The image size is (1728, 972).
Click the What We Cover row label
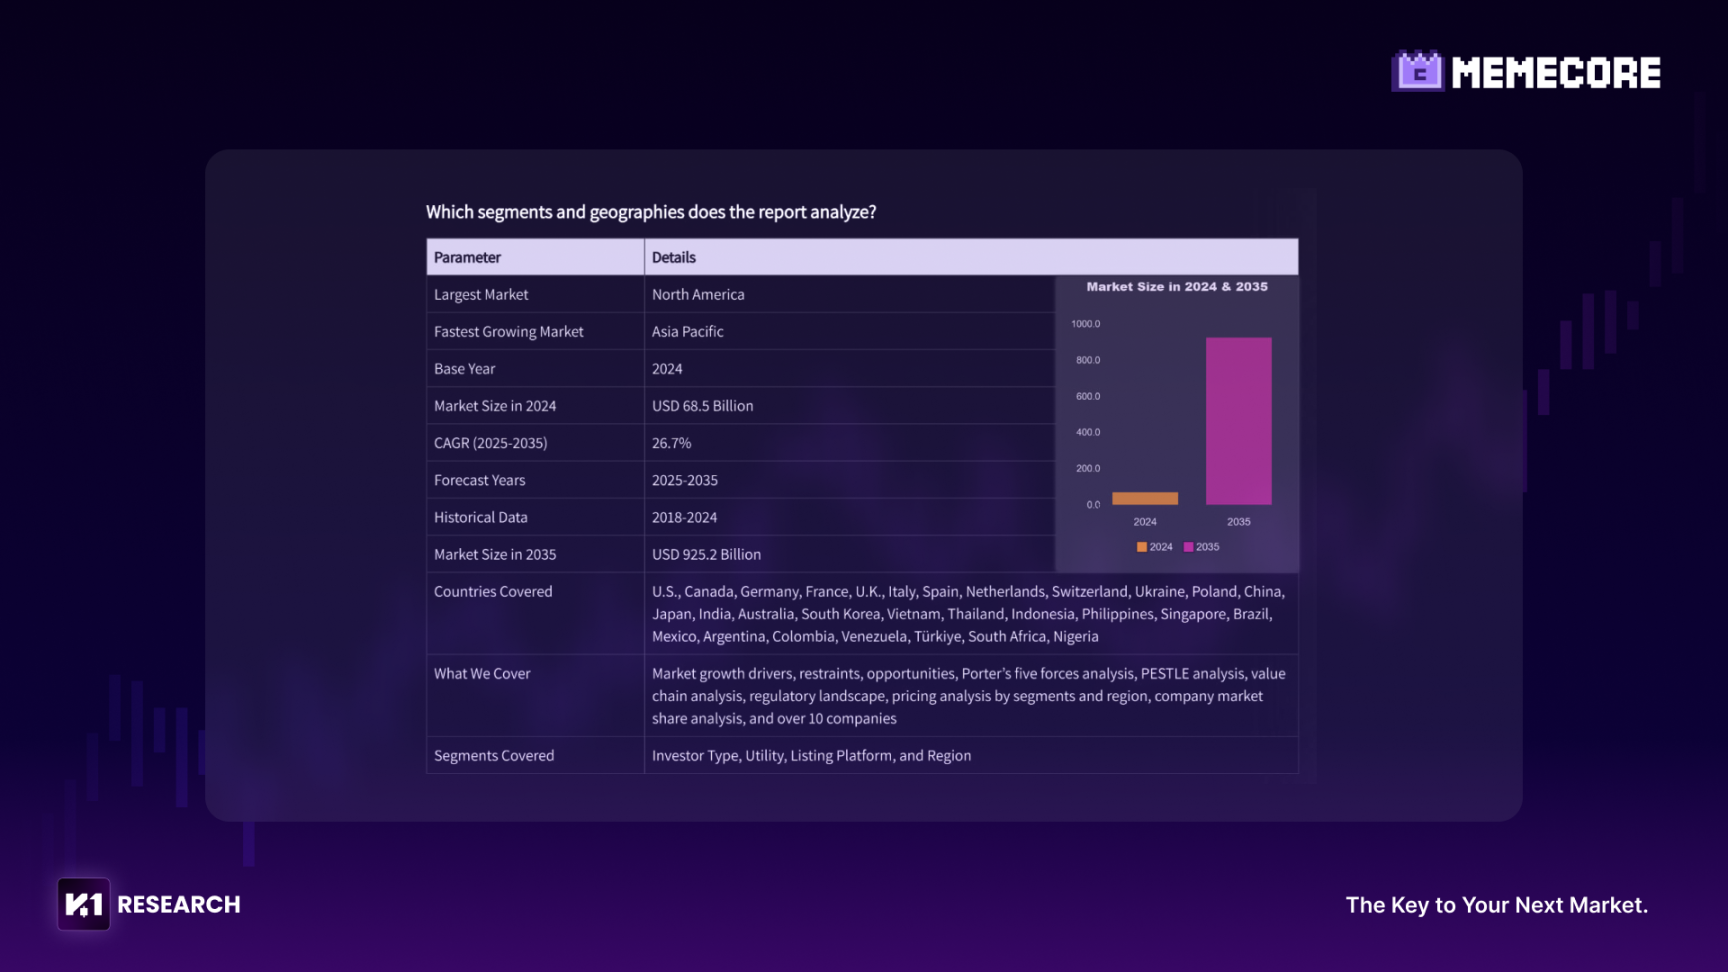482,673
